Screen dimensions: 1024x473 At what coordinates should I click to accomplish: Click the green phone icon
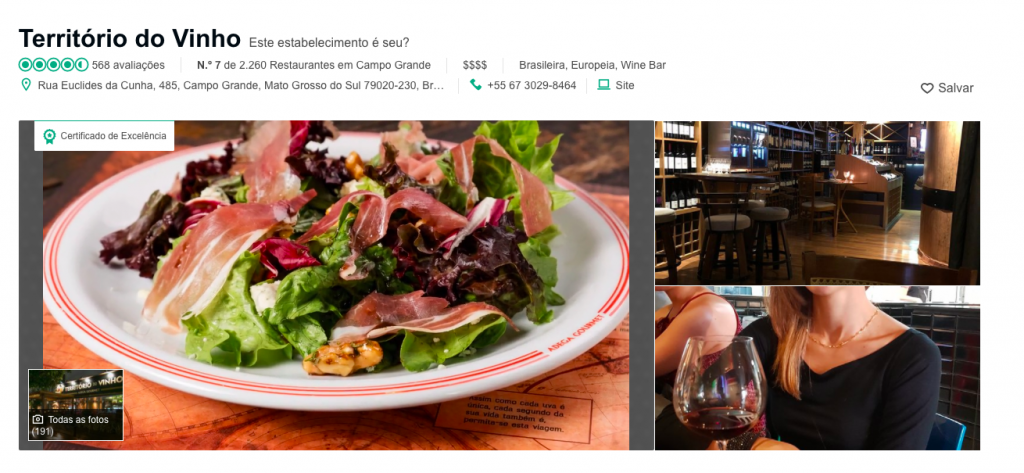coord(475,85)
